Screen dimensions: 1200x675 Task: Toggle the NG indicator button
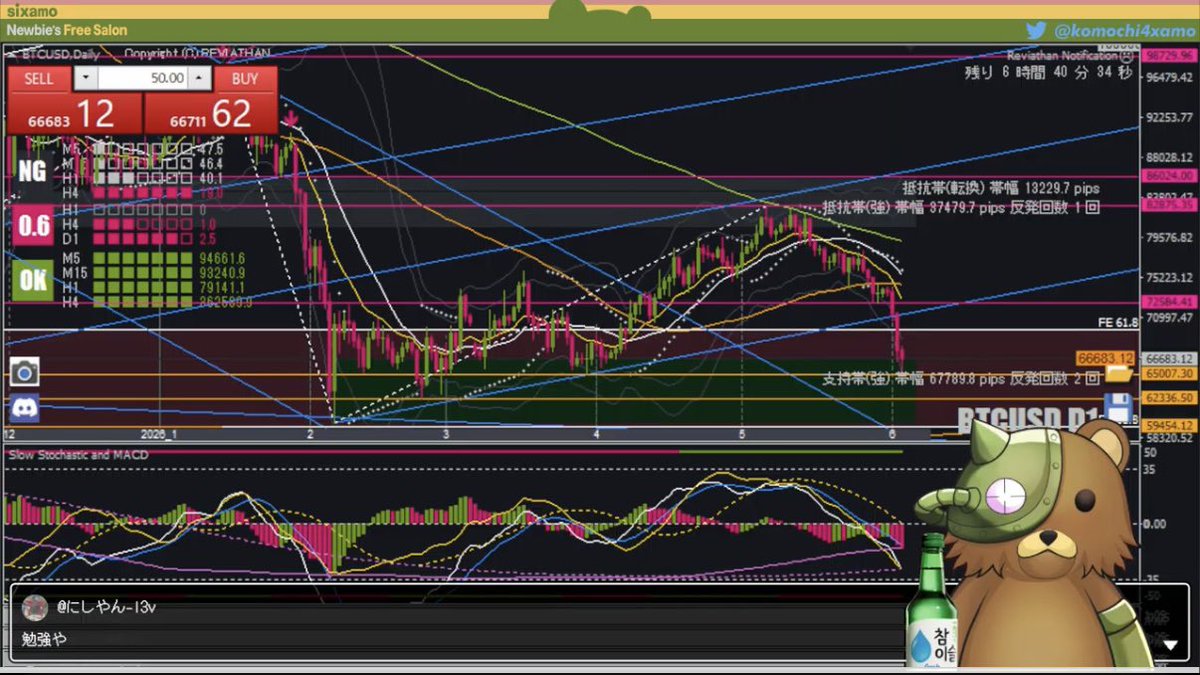point(33,171)
